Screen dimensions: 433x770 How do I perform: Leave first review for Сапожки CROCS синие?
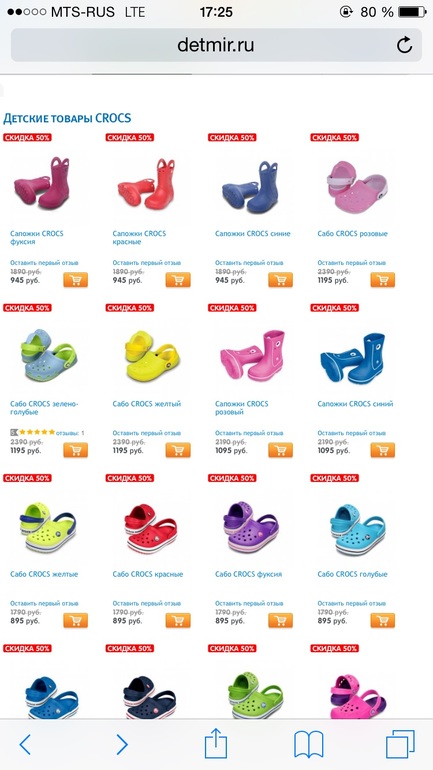point(249,263)
